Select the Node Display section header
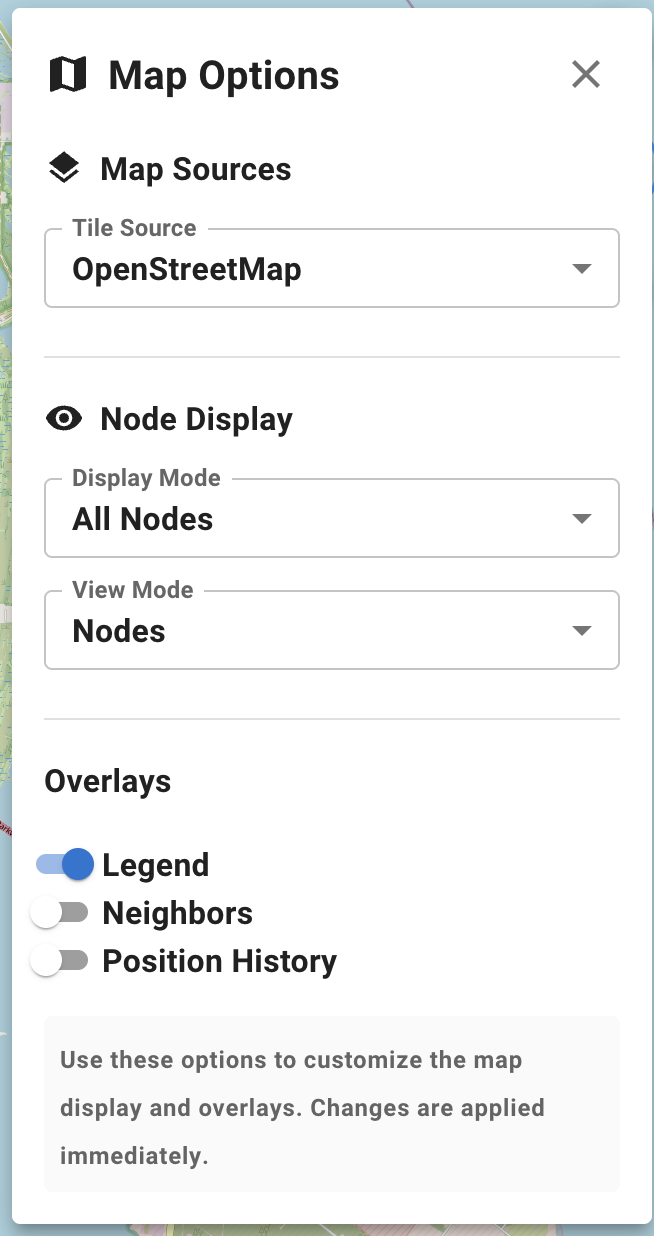This screenshot has height=1236, width=654. click(x=195, y=419)
